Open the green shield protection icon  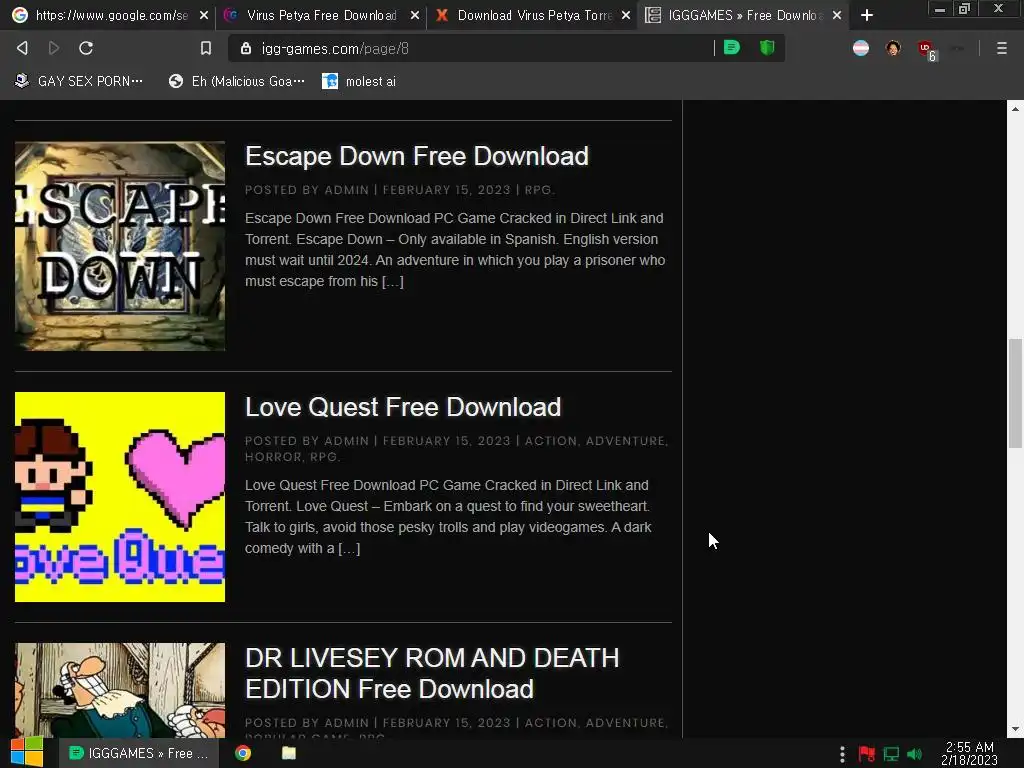[767, 48]
